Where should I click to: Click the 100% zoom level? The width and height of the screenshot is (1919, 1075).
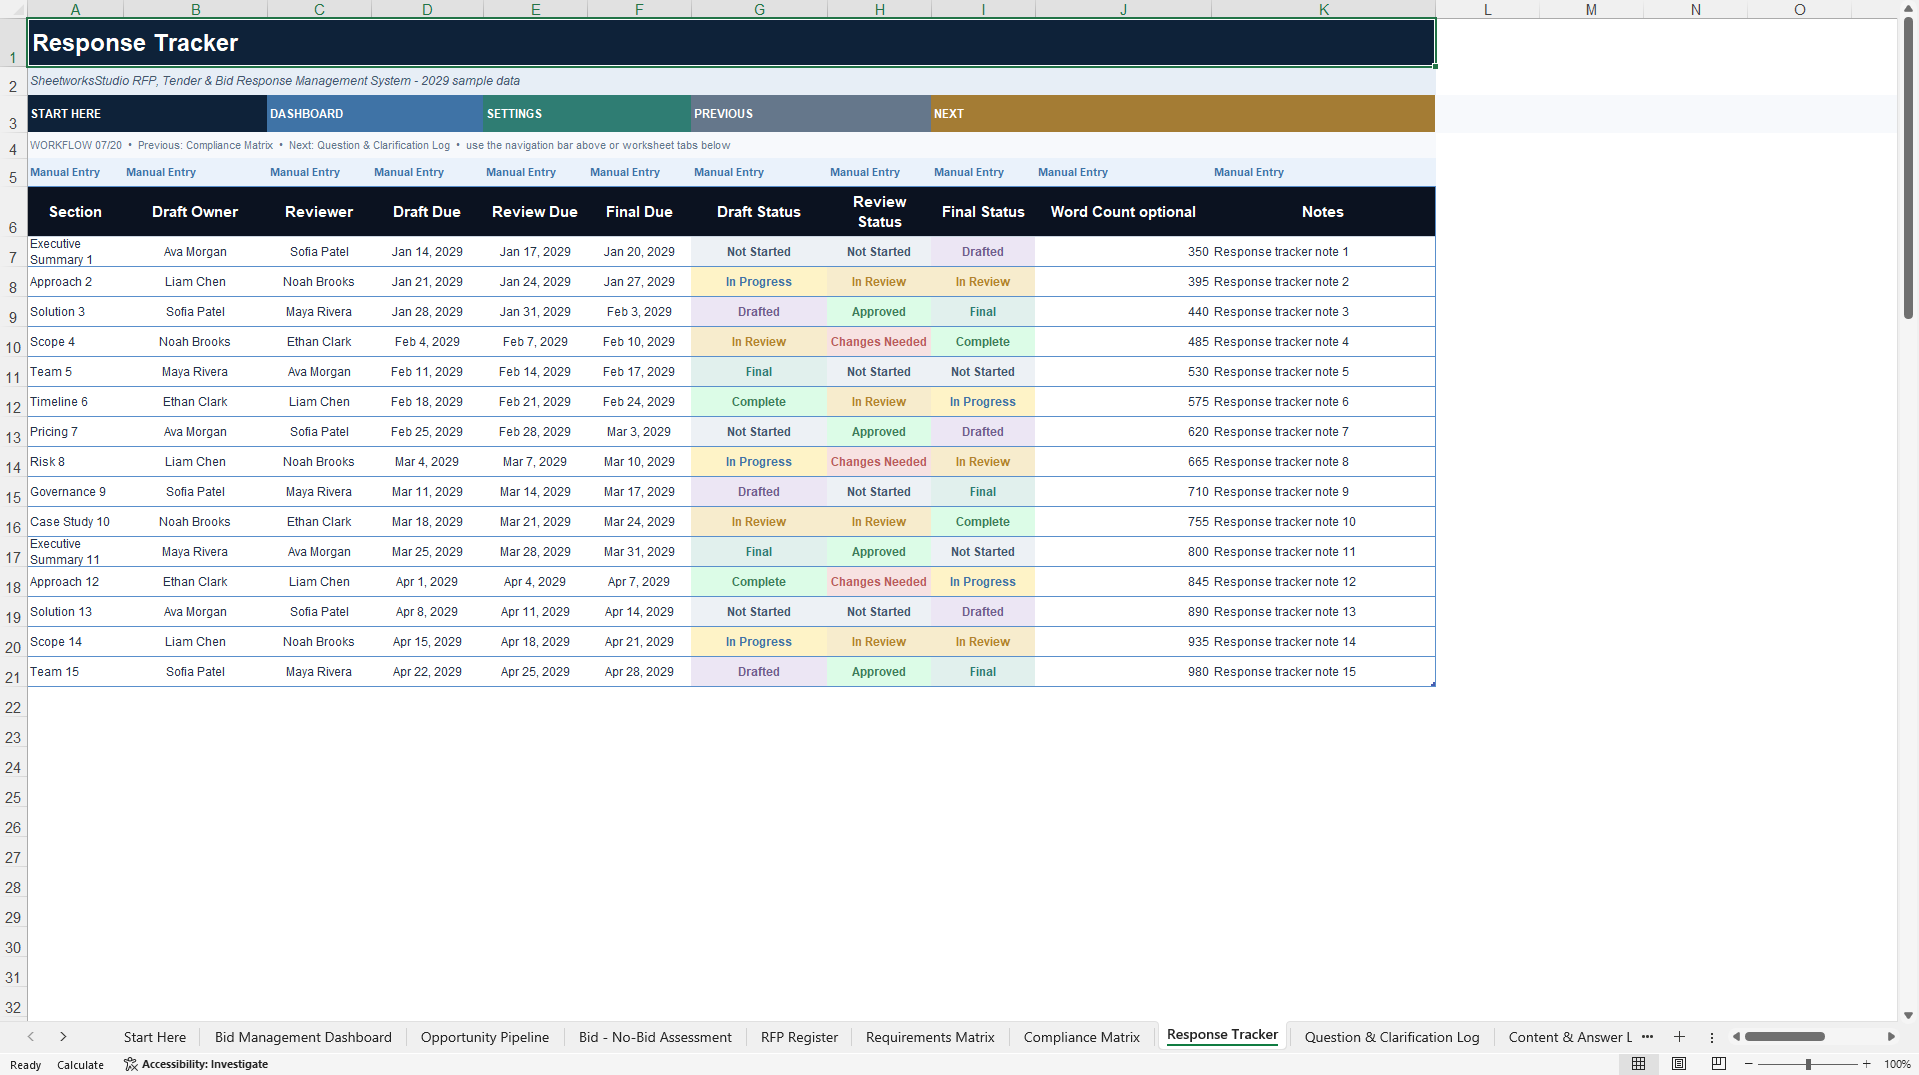[x=1897, y=1064]
